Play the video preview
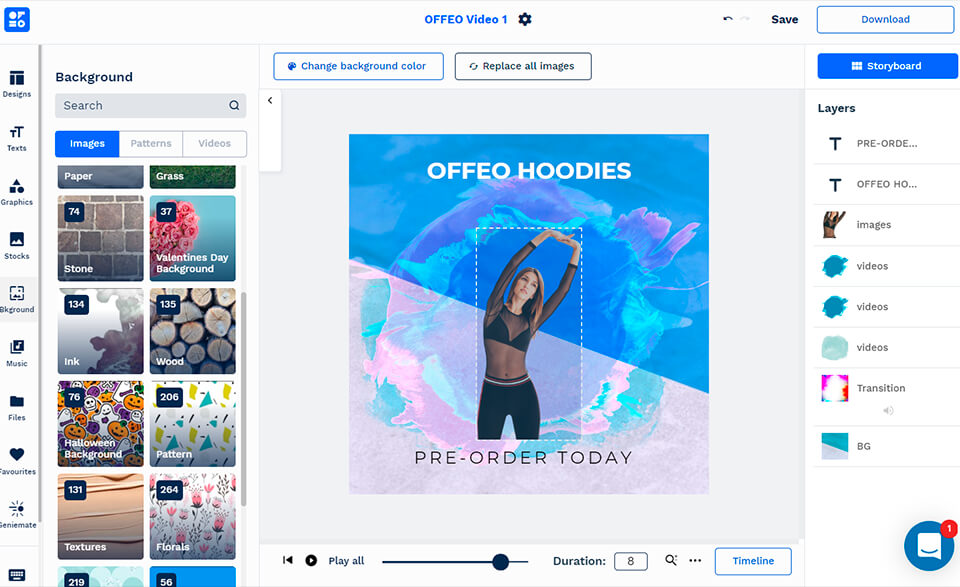This screenshot has width=960, height=587. pos(311,560)
